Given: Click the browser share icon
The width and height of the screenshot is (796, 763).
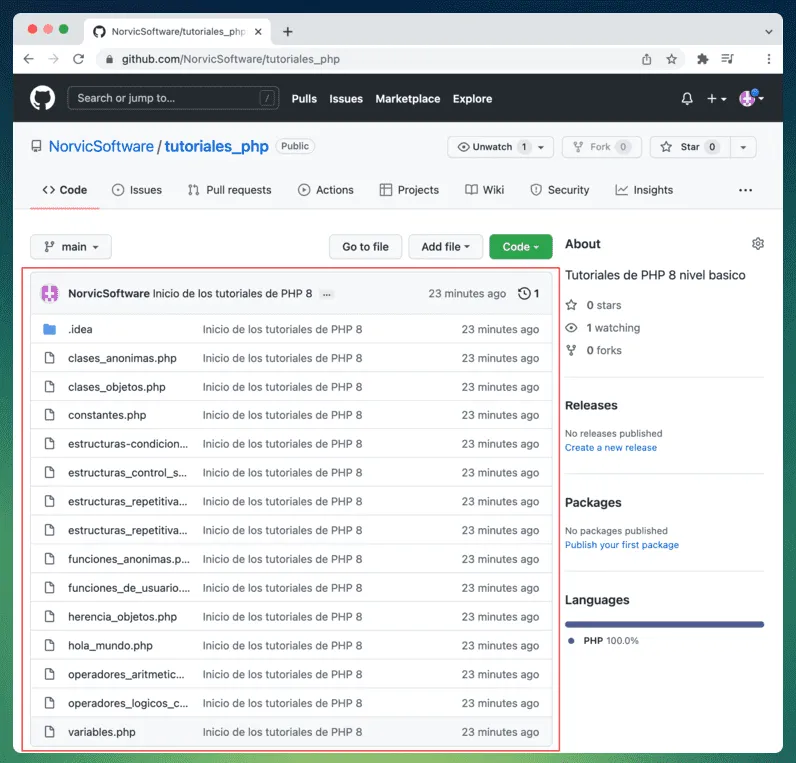Looking at the screenshot, I should pos(646,59).
